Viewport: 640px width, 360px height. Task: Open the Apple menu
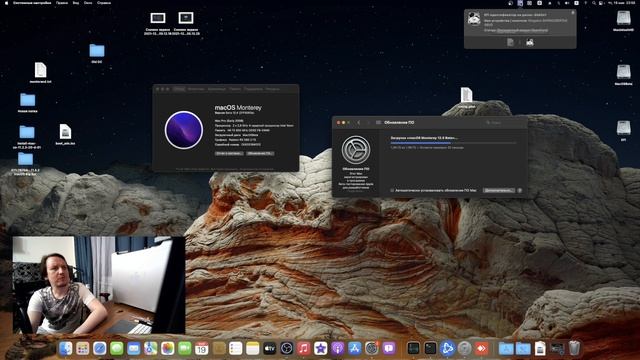tap(6, 3)
